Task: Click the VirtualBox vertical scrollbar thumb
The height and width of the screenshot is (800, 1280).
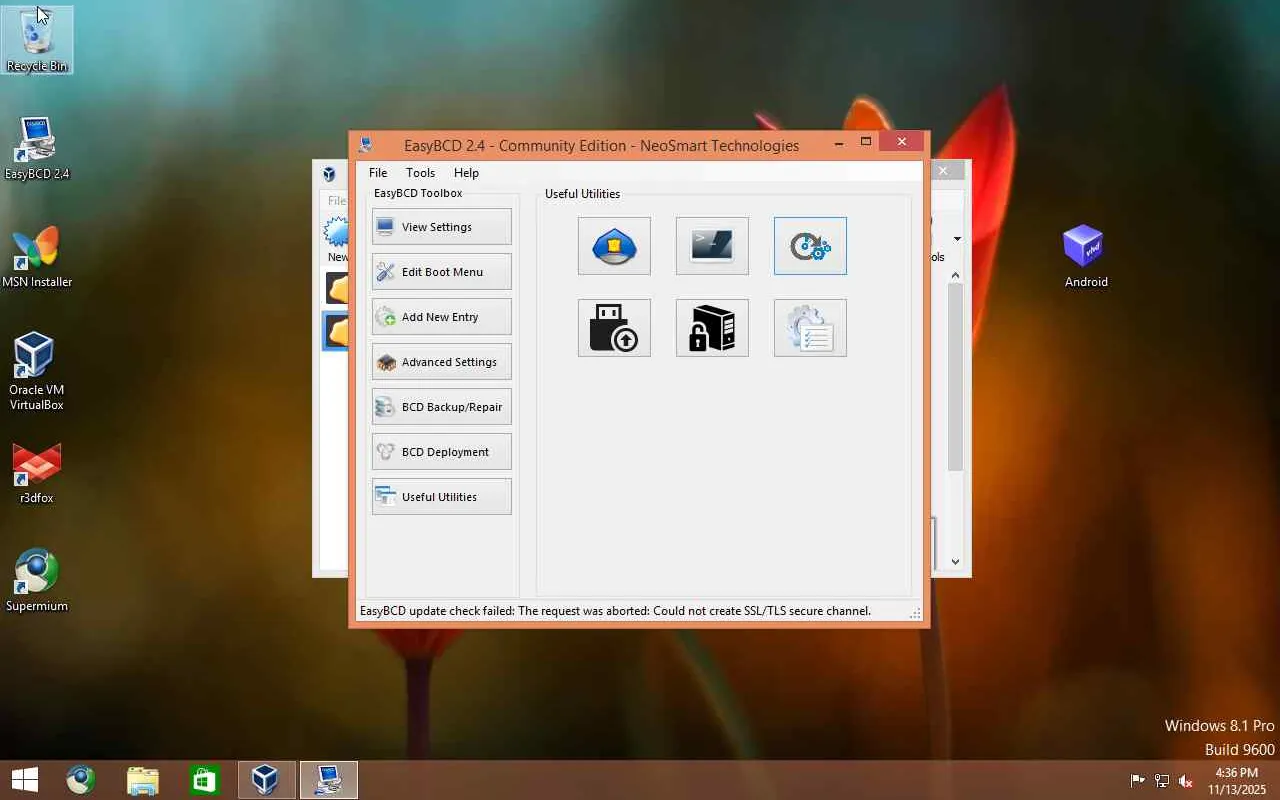Action: tap(955, 377)
